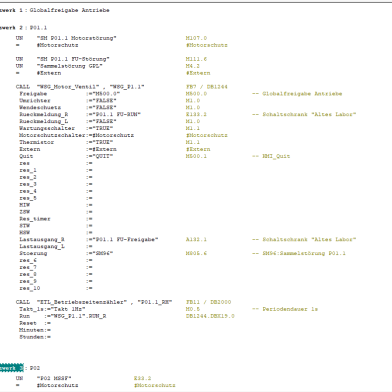The width and height of the screenshot is (392, 392).
Task: Select the "SM P01.1 FU-Störung" operand
Action: click(x=73, y=59)
